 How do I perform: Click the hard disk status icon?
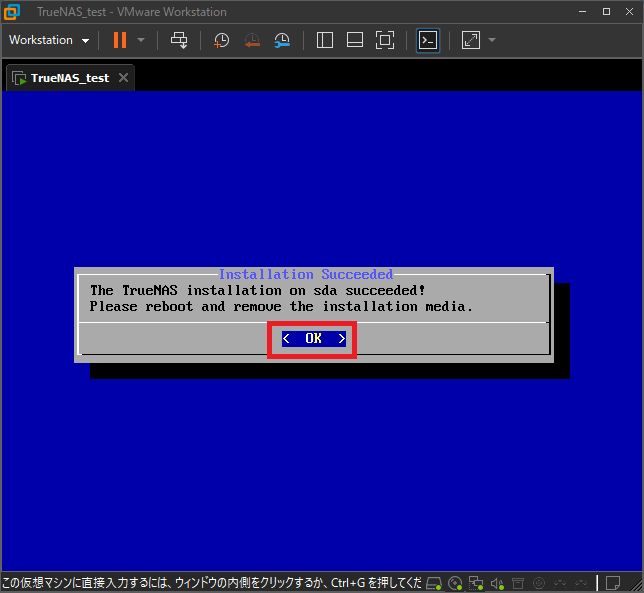tap(434, 583)
